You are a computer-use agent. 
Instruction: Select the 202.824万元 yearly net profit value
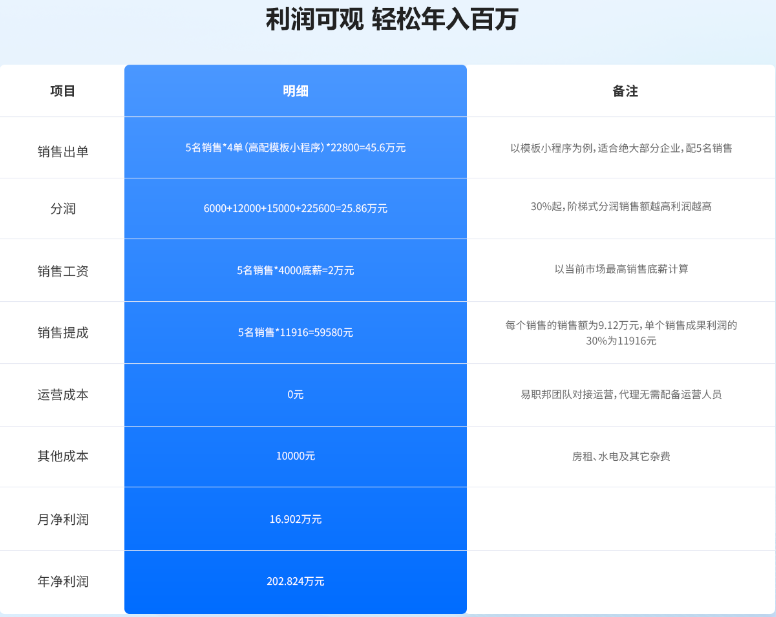(x=295, y=581)
